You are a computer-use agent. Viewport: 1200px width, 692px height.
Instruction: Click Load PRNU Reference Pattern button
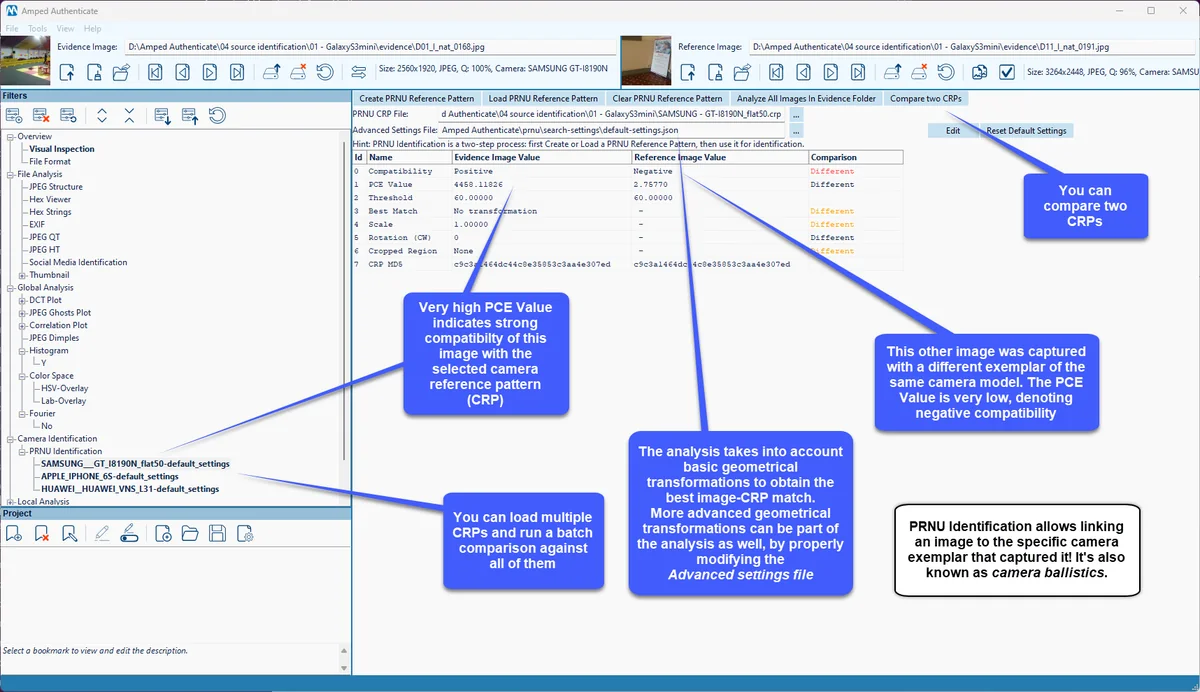[x=543, y=99]
